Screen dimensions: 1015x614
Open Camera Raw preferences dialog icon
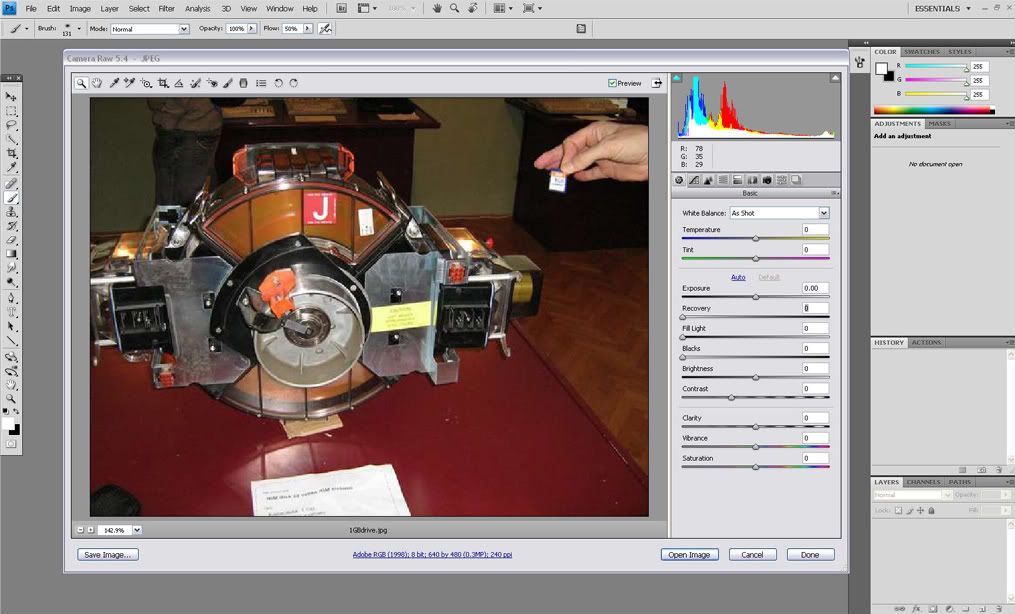pyautogui.click(x=261, y=83)
